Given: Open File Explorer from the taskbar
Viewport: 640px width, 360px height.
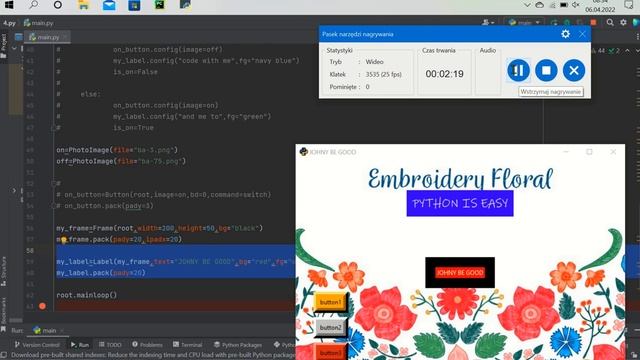Looking at the screenshot, I should point(83,5).
